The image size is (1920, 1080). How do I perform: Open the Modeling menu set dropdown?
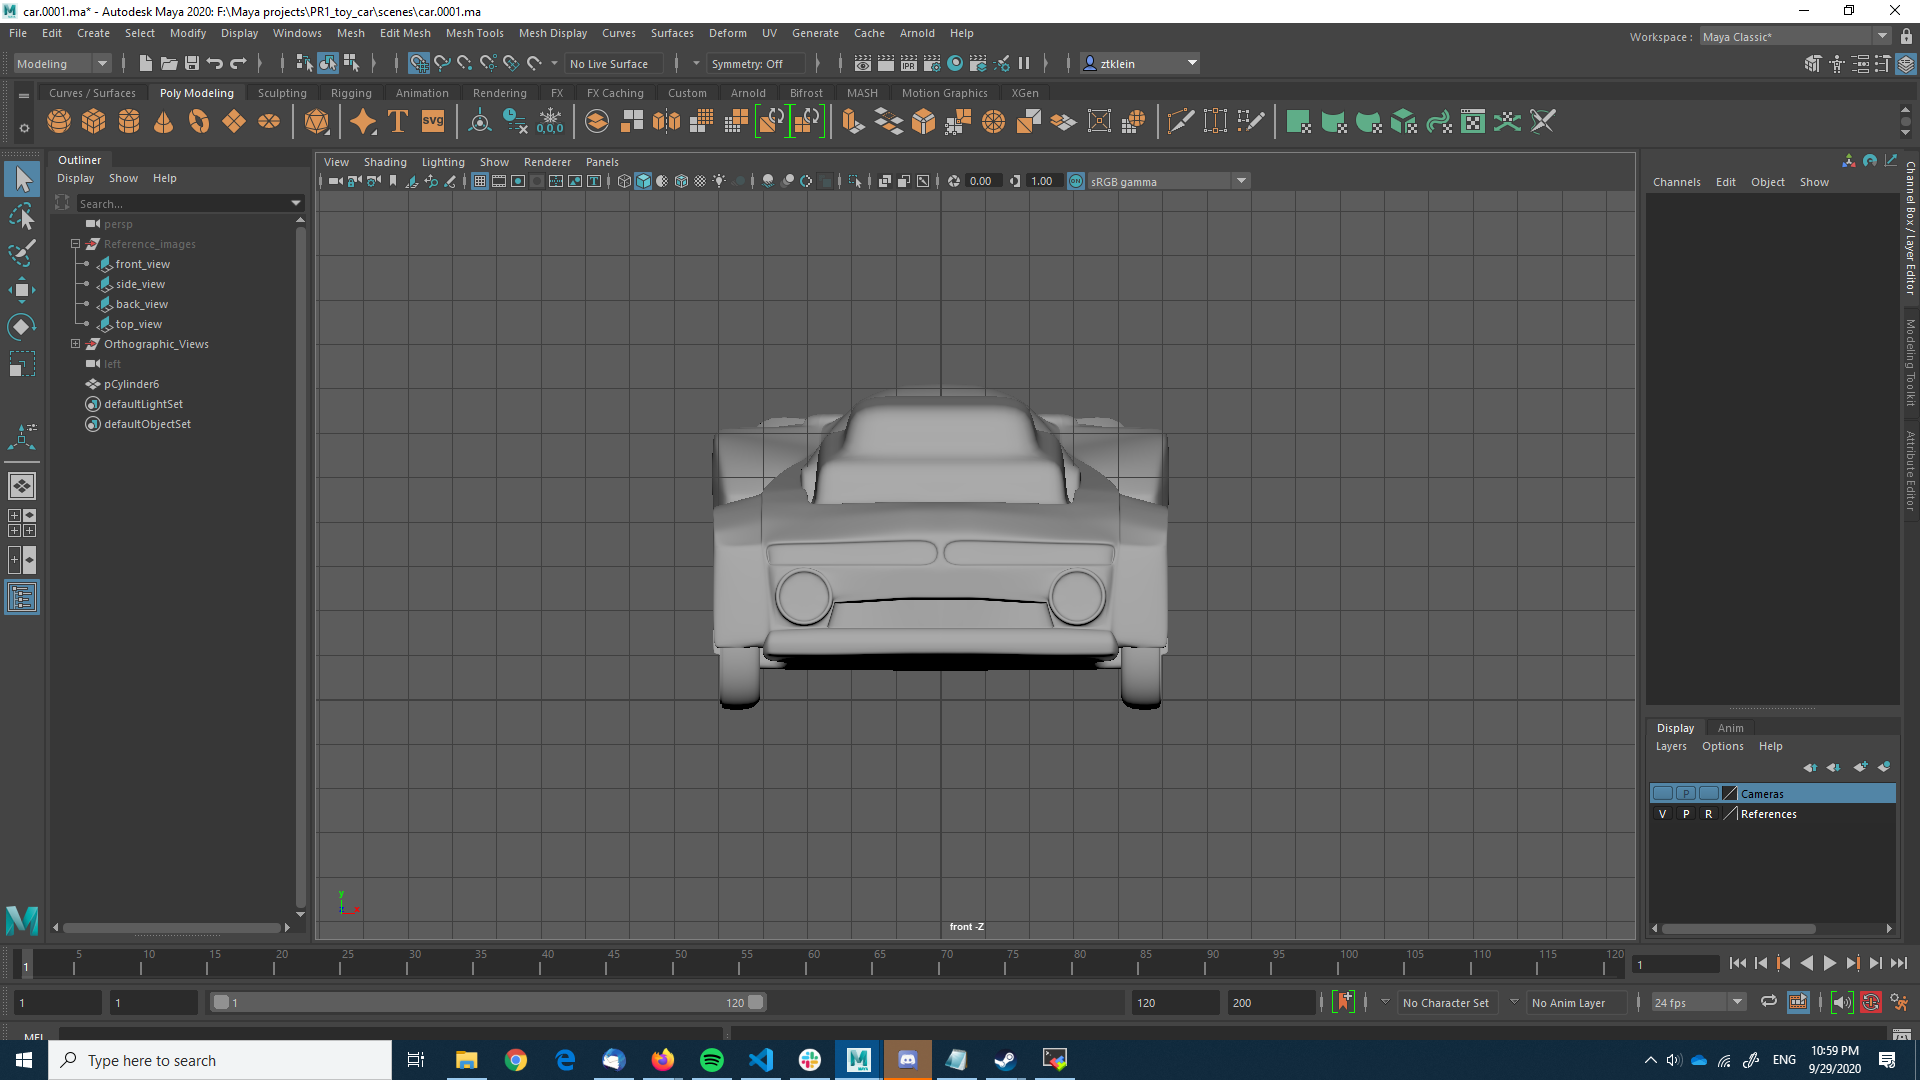pos(62,63)
